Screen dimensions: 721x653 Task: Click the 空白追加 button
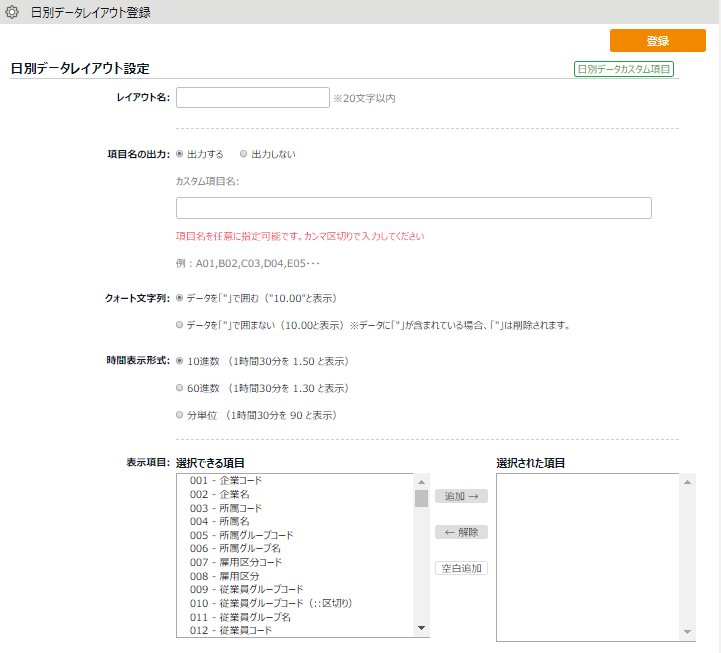pyautogui.click(x=461, y=568)
